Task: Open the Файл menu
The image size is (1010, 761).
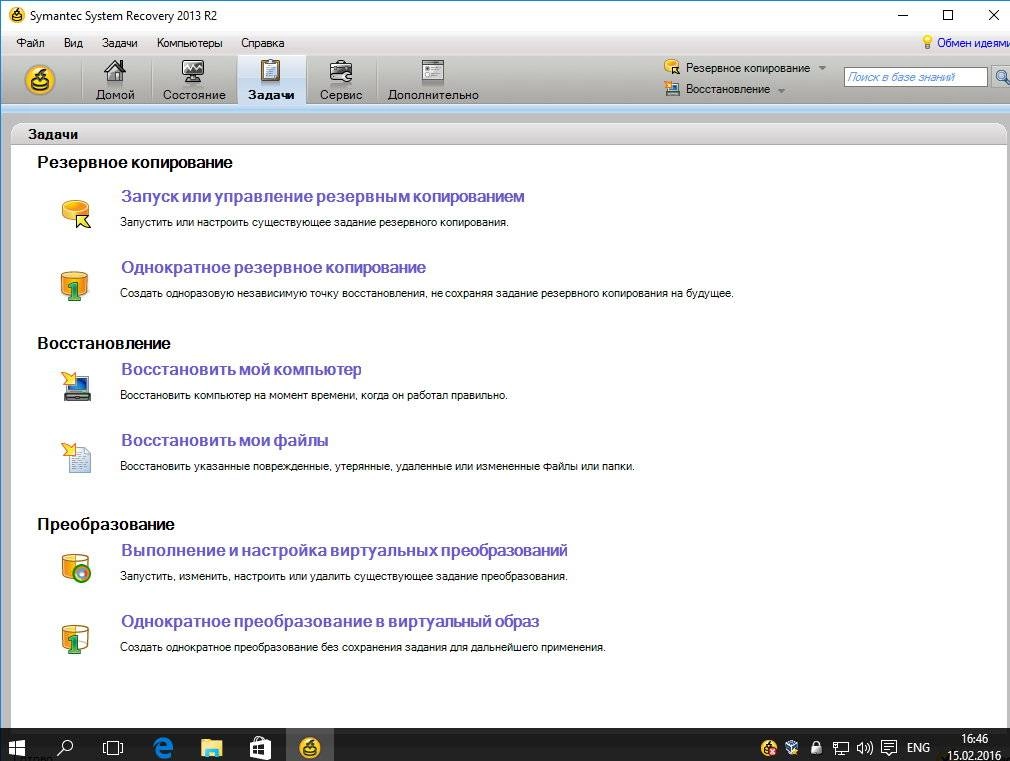Action: [30, 43]
